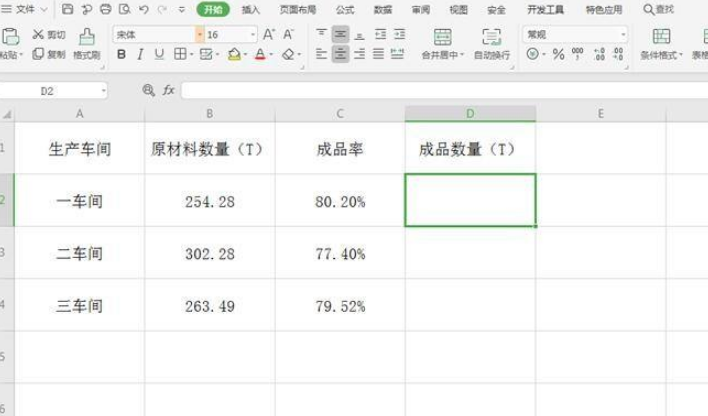This screenshot has height=416, width=708.
Task: Select cell containing 254.28
Action: click(x=210, y=201)
